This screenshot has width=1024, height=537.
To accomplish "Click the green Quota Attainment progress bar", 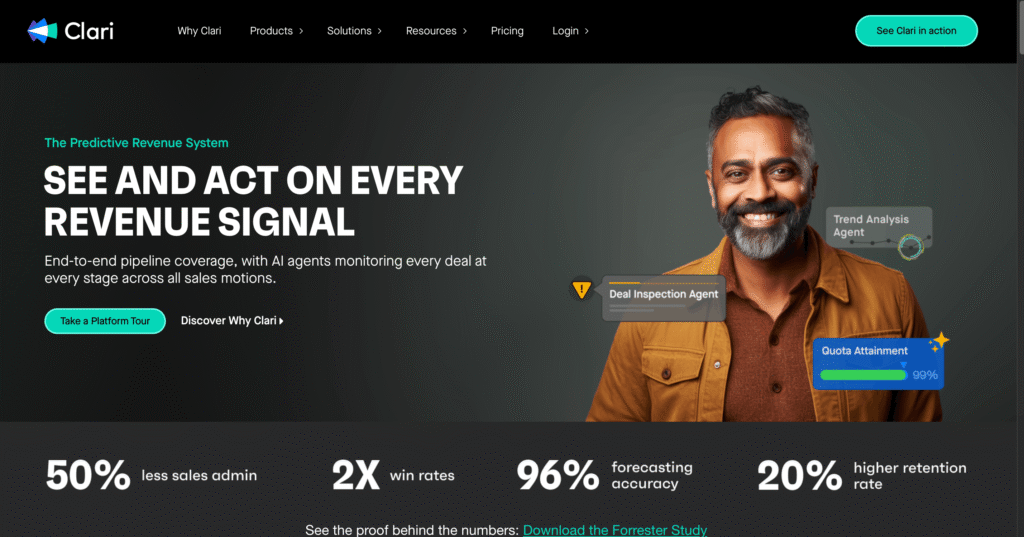I will click(x=863, y=375).
